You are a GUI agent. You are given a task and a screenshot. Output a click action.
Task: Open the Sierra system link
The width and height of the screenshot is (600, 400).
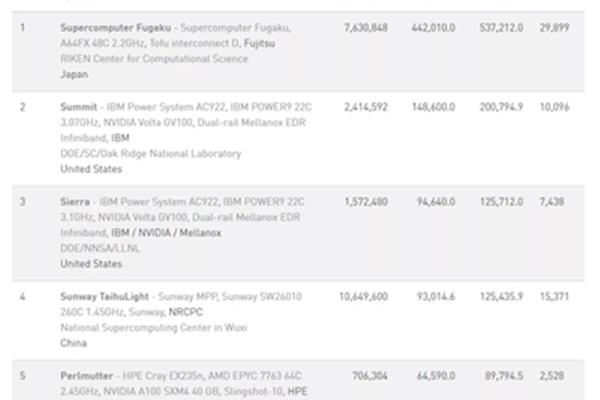click(76, 201)
